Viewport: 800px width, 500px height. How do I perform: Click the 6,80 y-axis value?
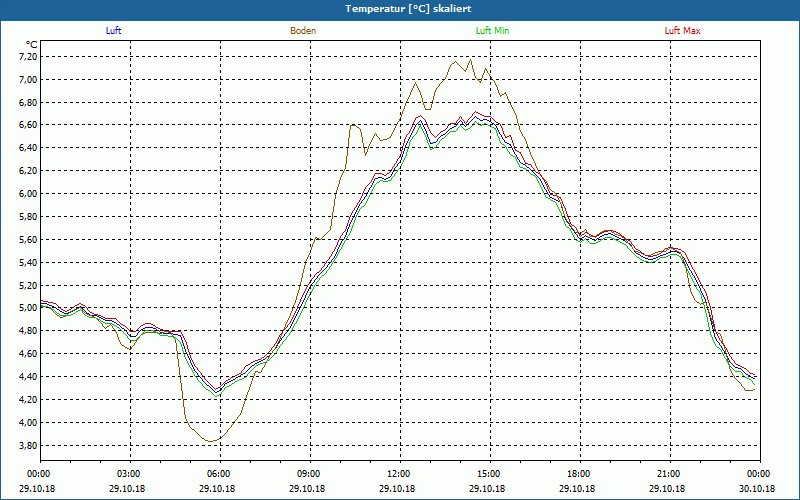point(28,102)
